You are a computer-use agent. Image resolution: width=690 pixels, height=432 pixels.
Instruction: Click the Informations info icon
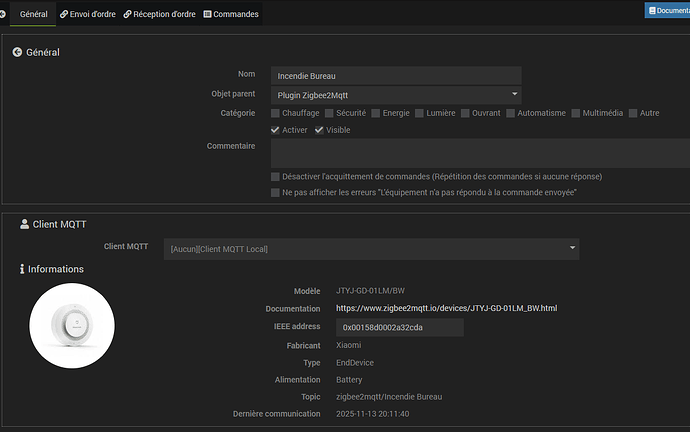pyautogui.click(x=23, y=269)
